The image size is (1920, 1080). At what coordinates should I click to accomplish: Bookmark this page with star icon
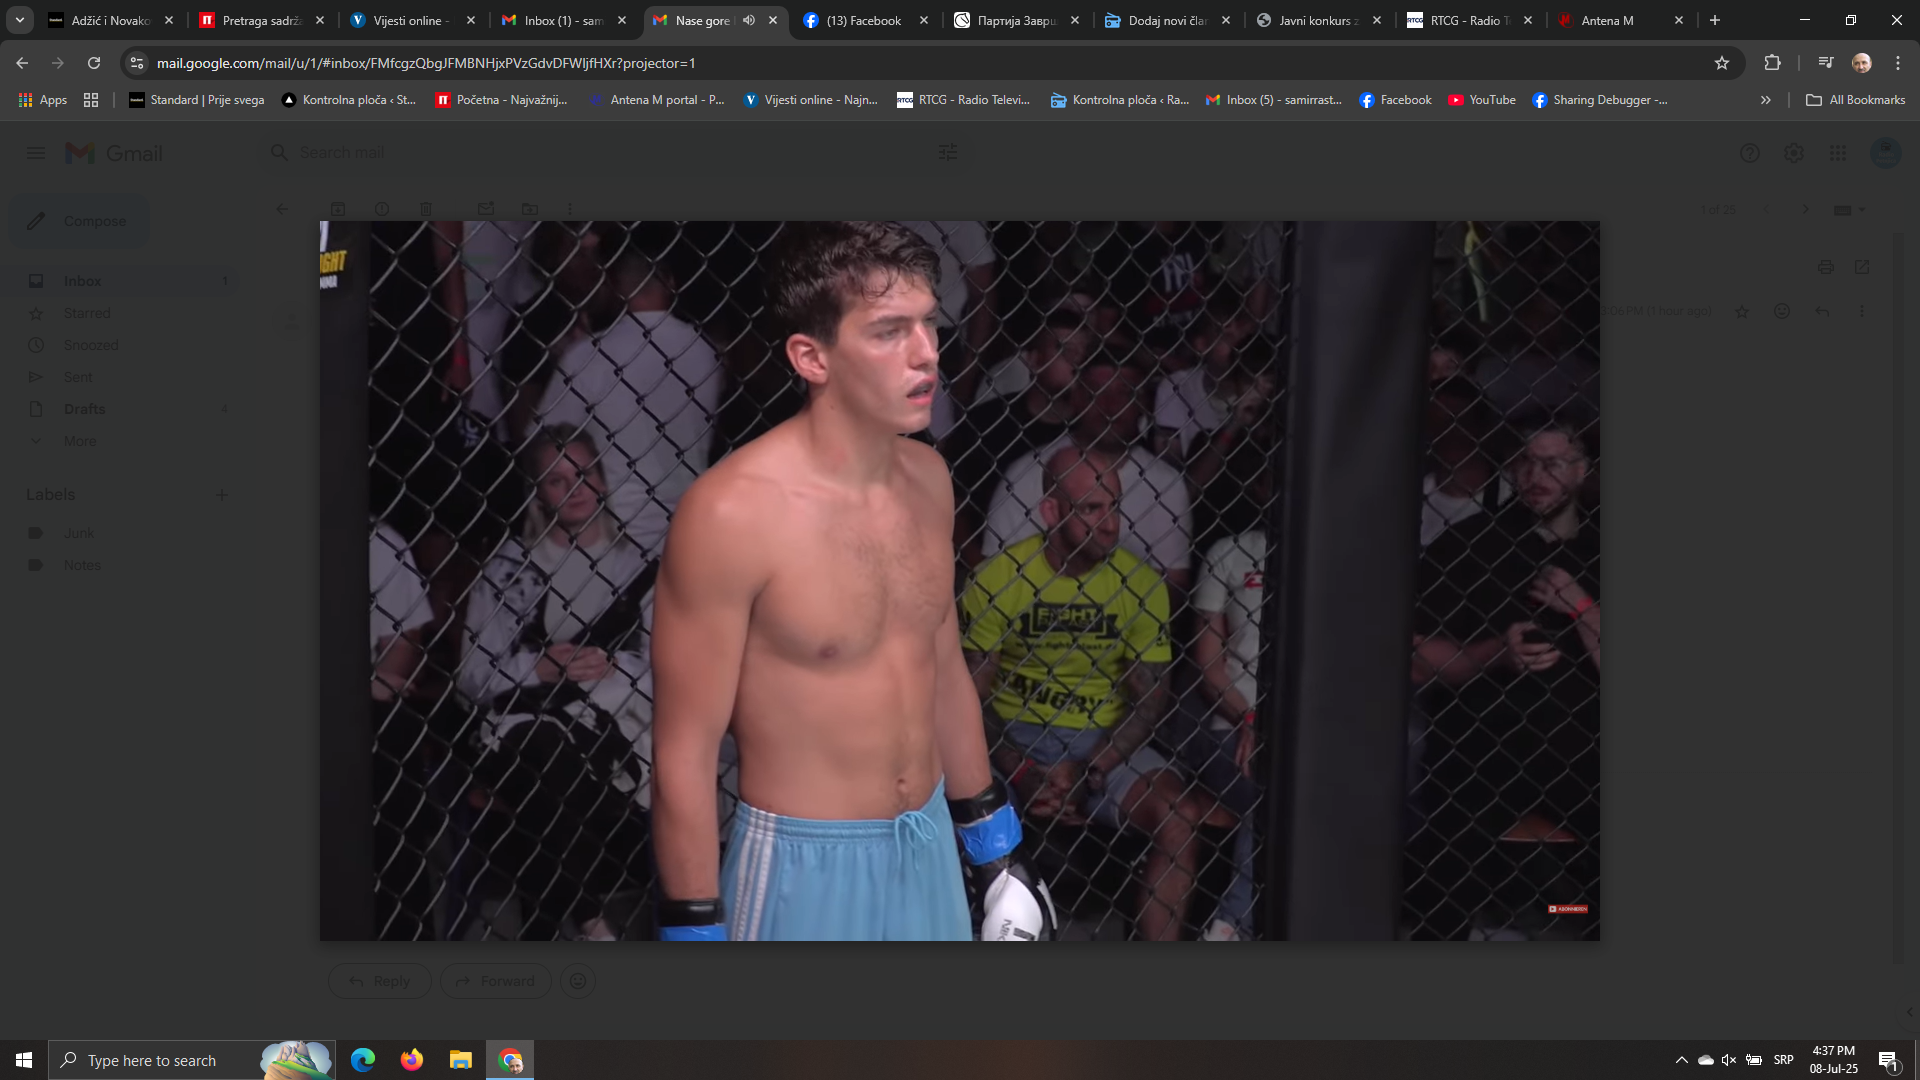1722,63
